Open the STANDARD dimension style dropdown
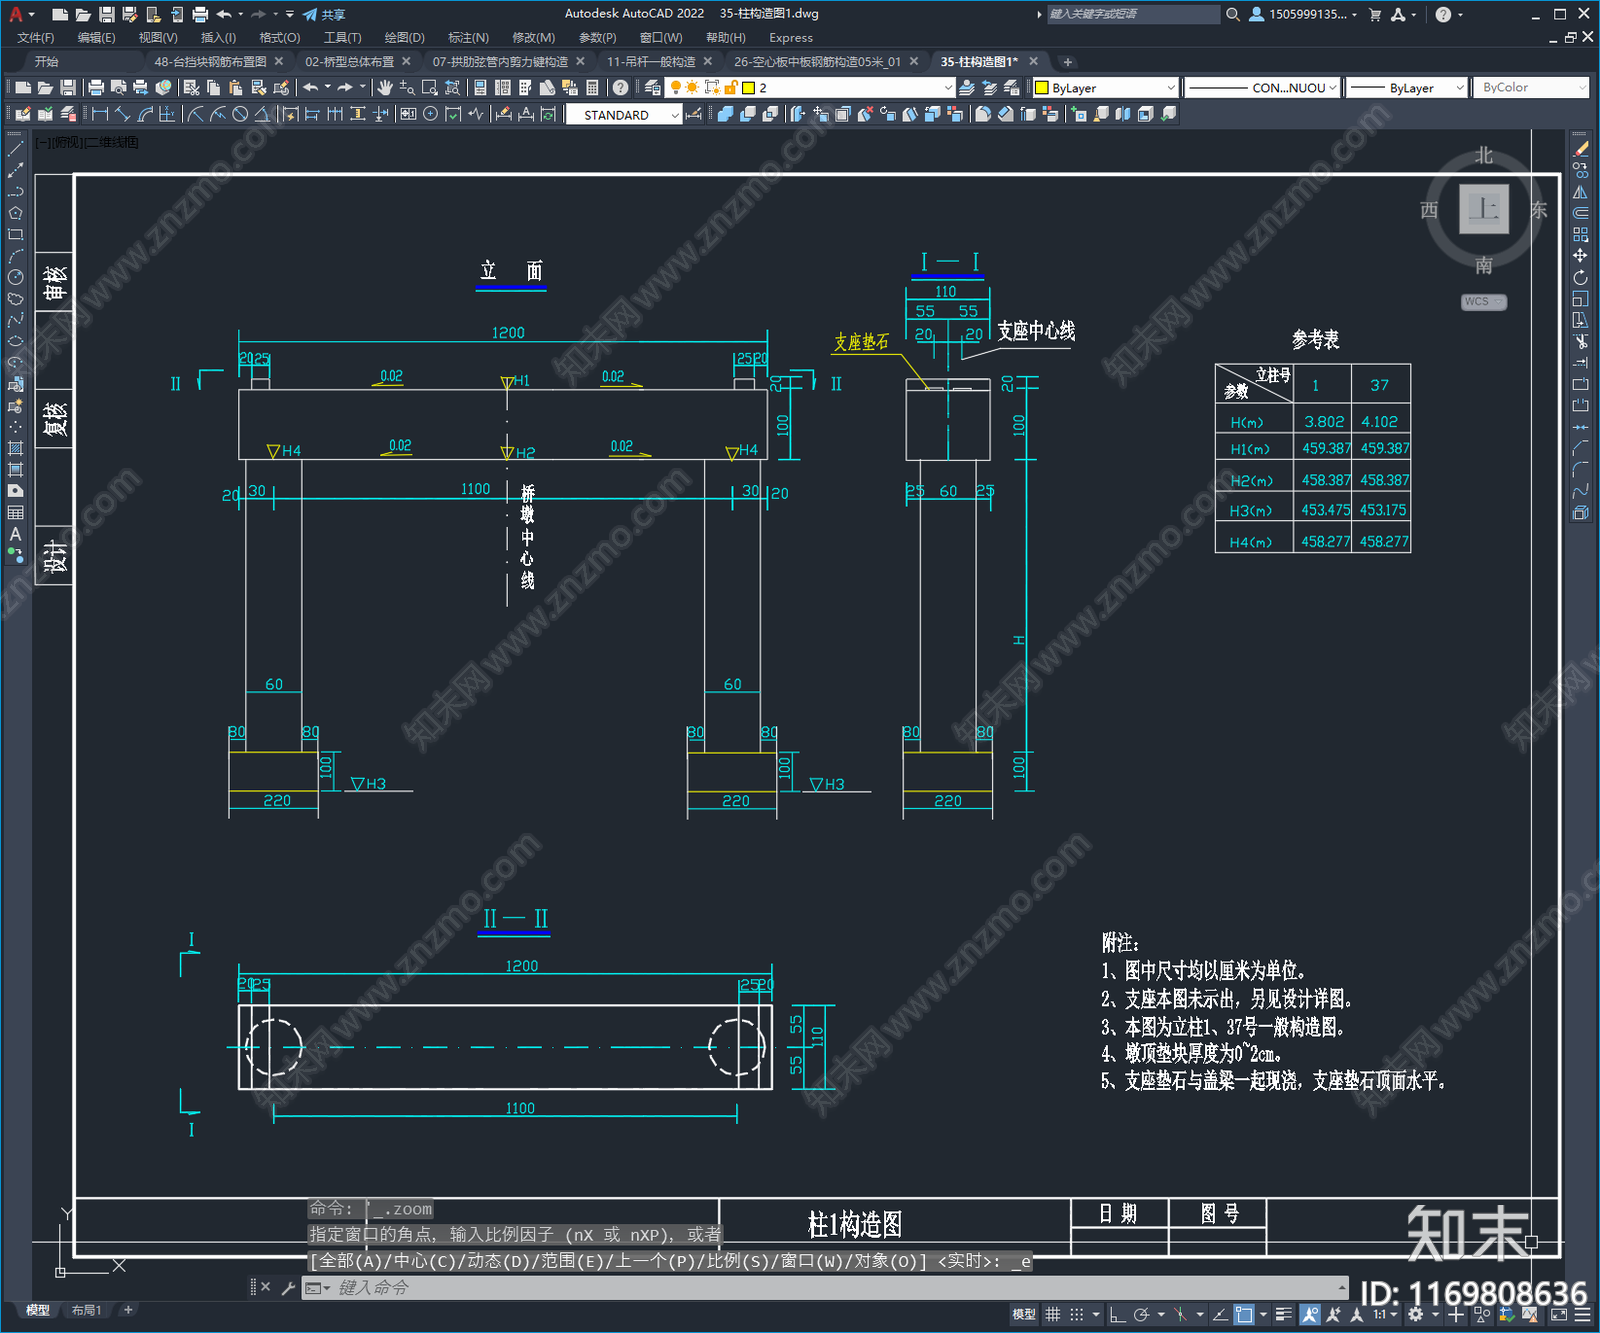 tap(624, 115)
